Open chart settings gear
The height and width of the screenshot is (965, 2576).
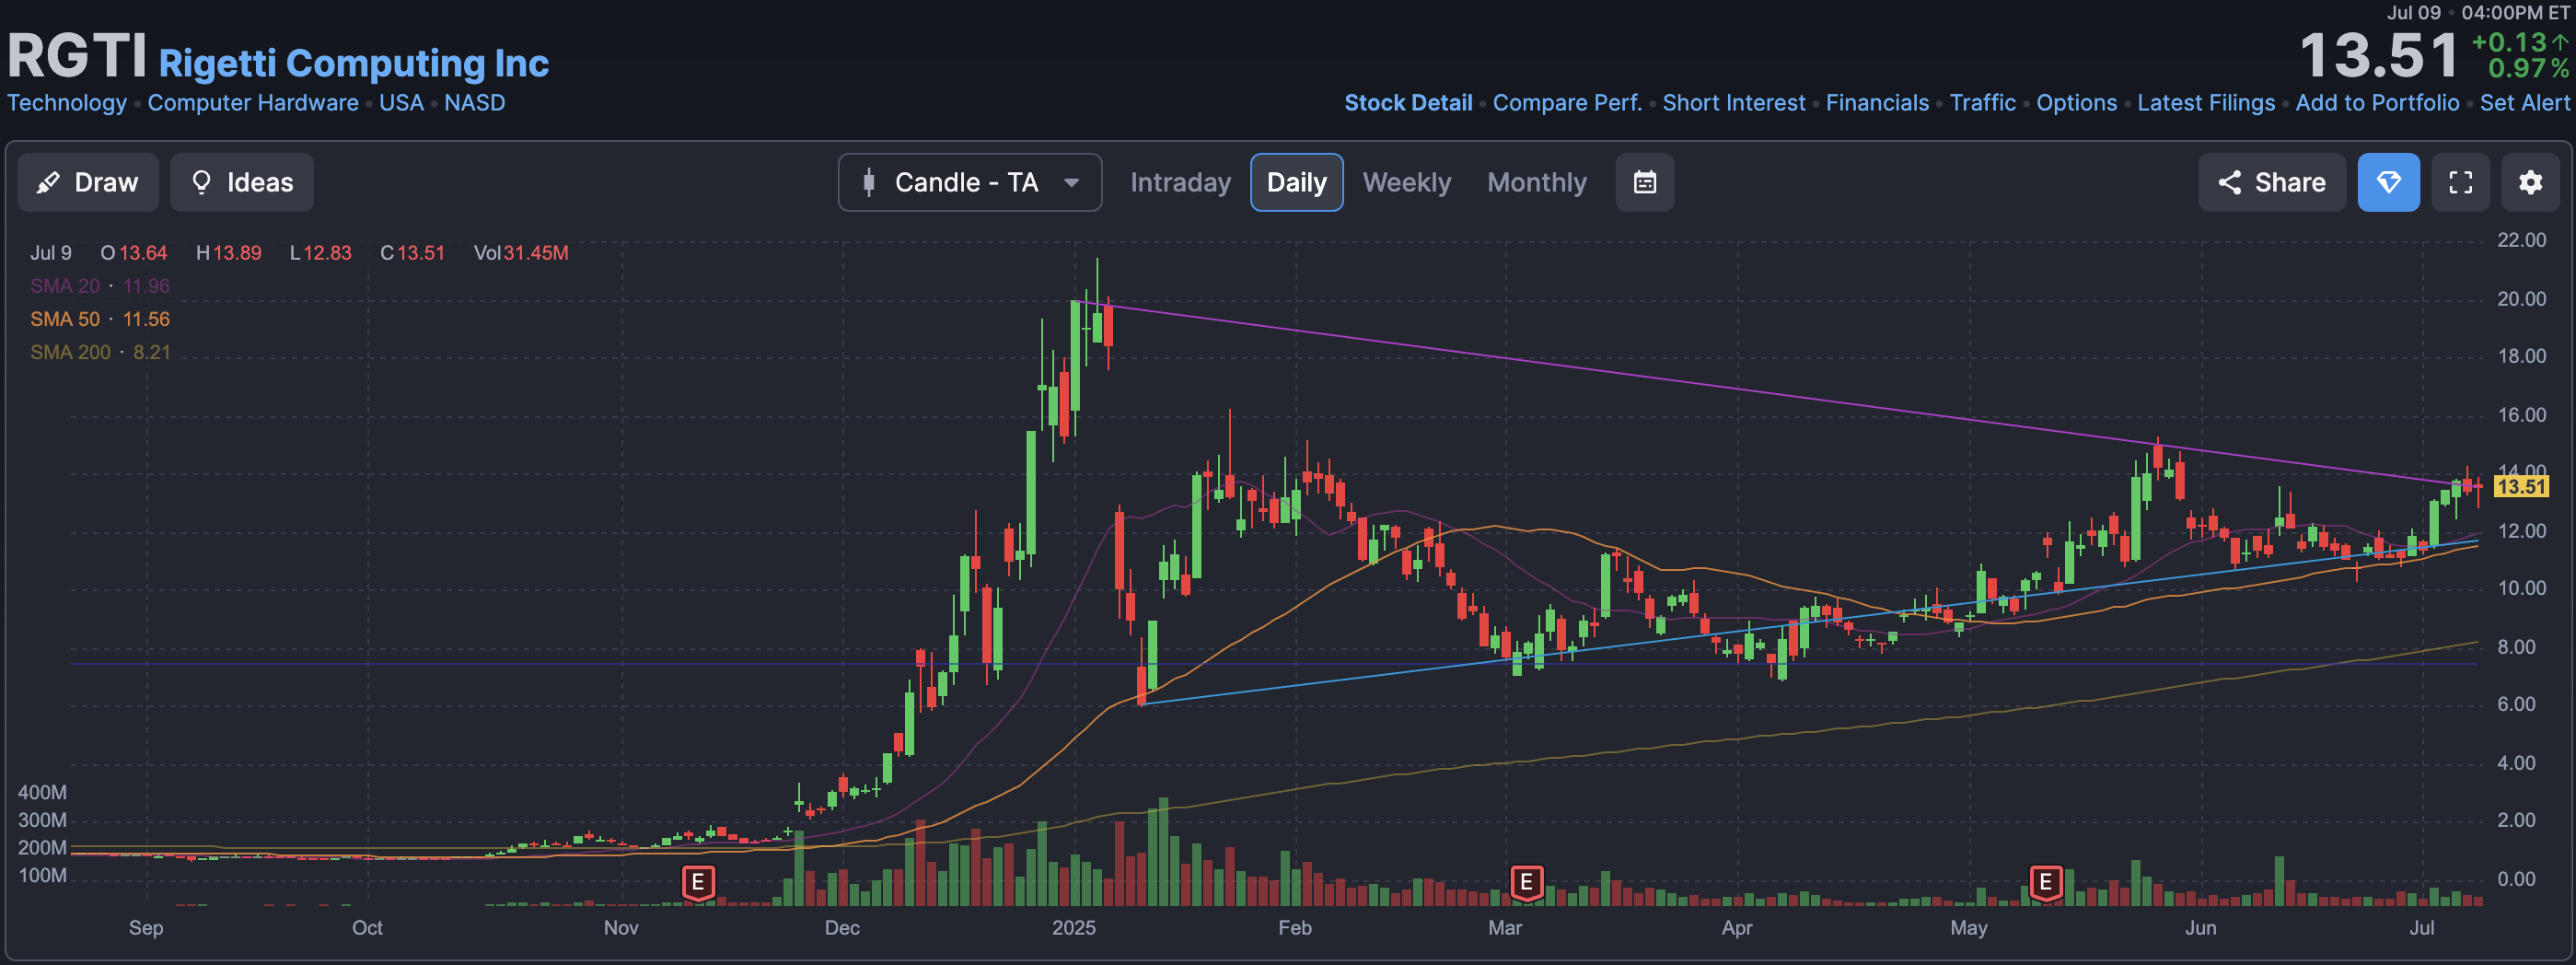2530,182
